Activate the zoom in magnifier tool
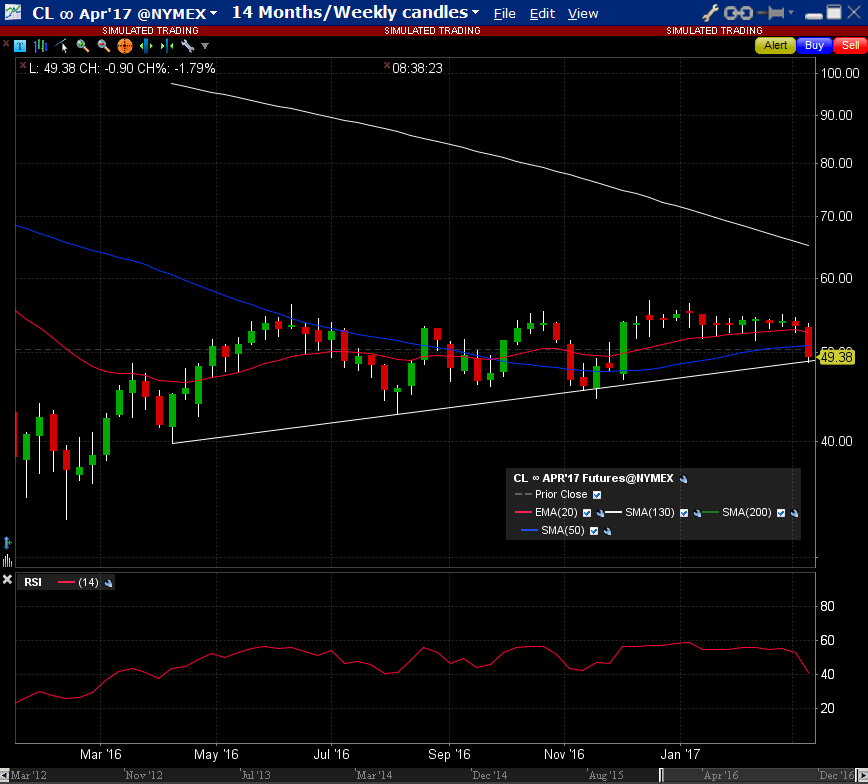The height and width of the screenshot is (784, 868). click(x=83, y=46)
